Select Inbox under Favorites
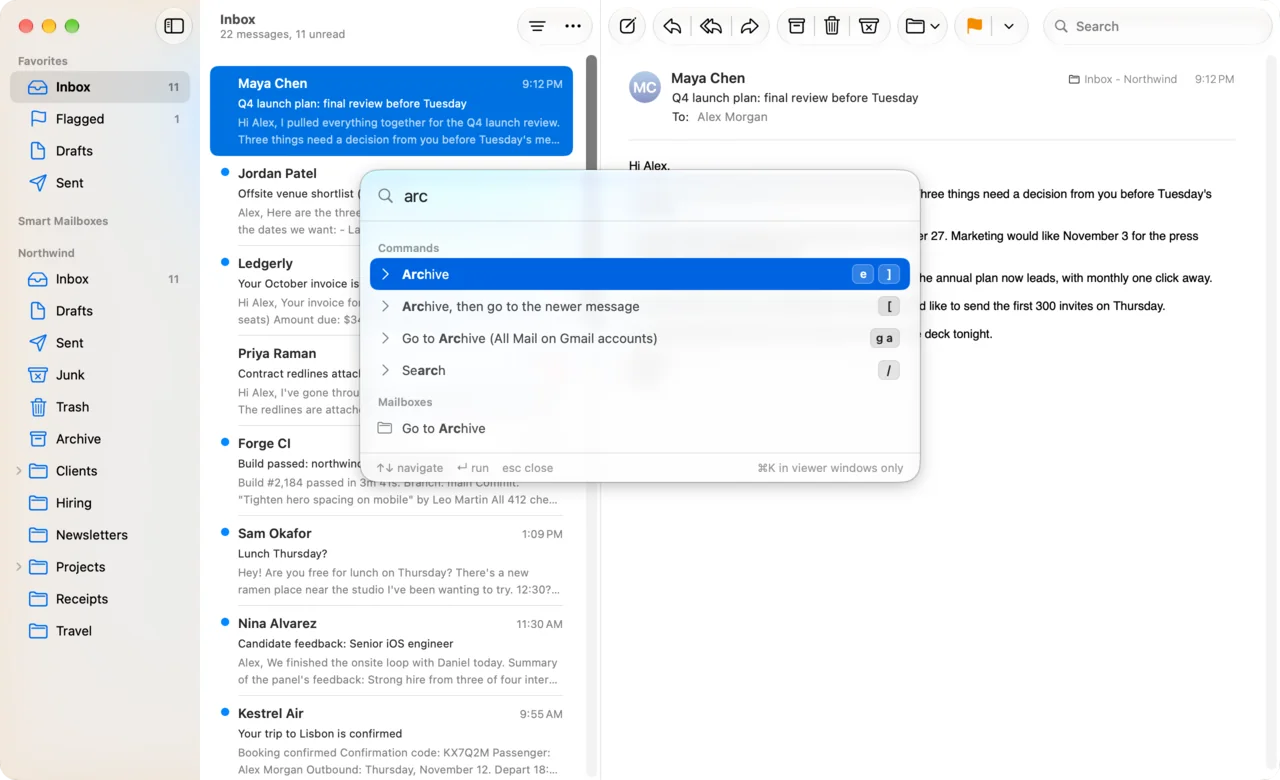1280x780 pixels. (x=100, y=87)
